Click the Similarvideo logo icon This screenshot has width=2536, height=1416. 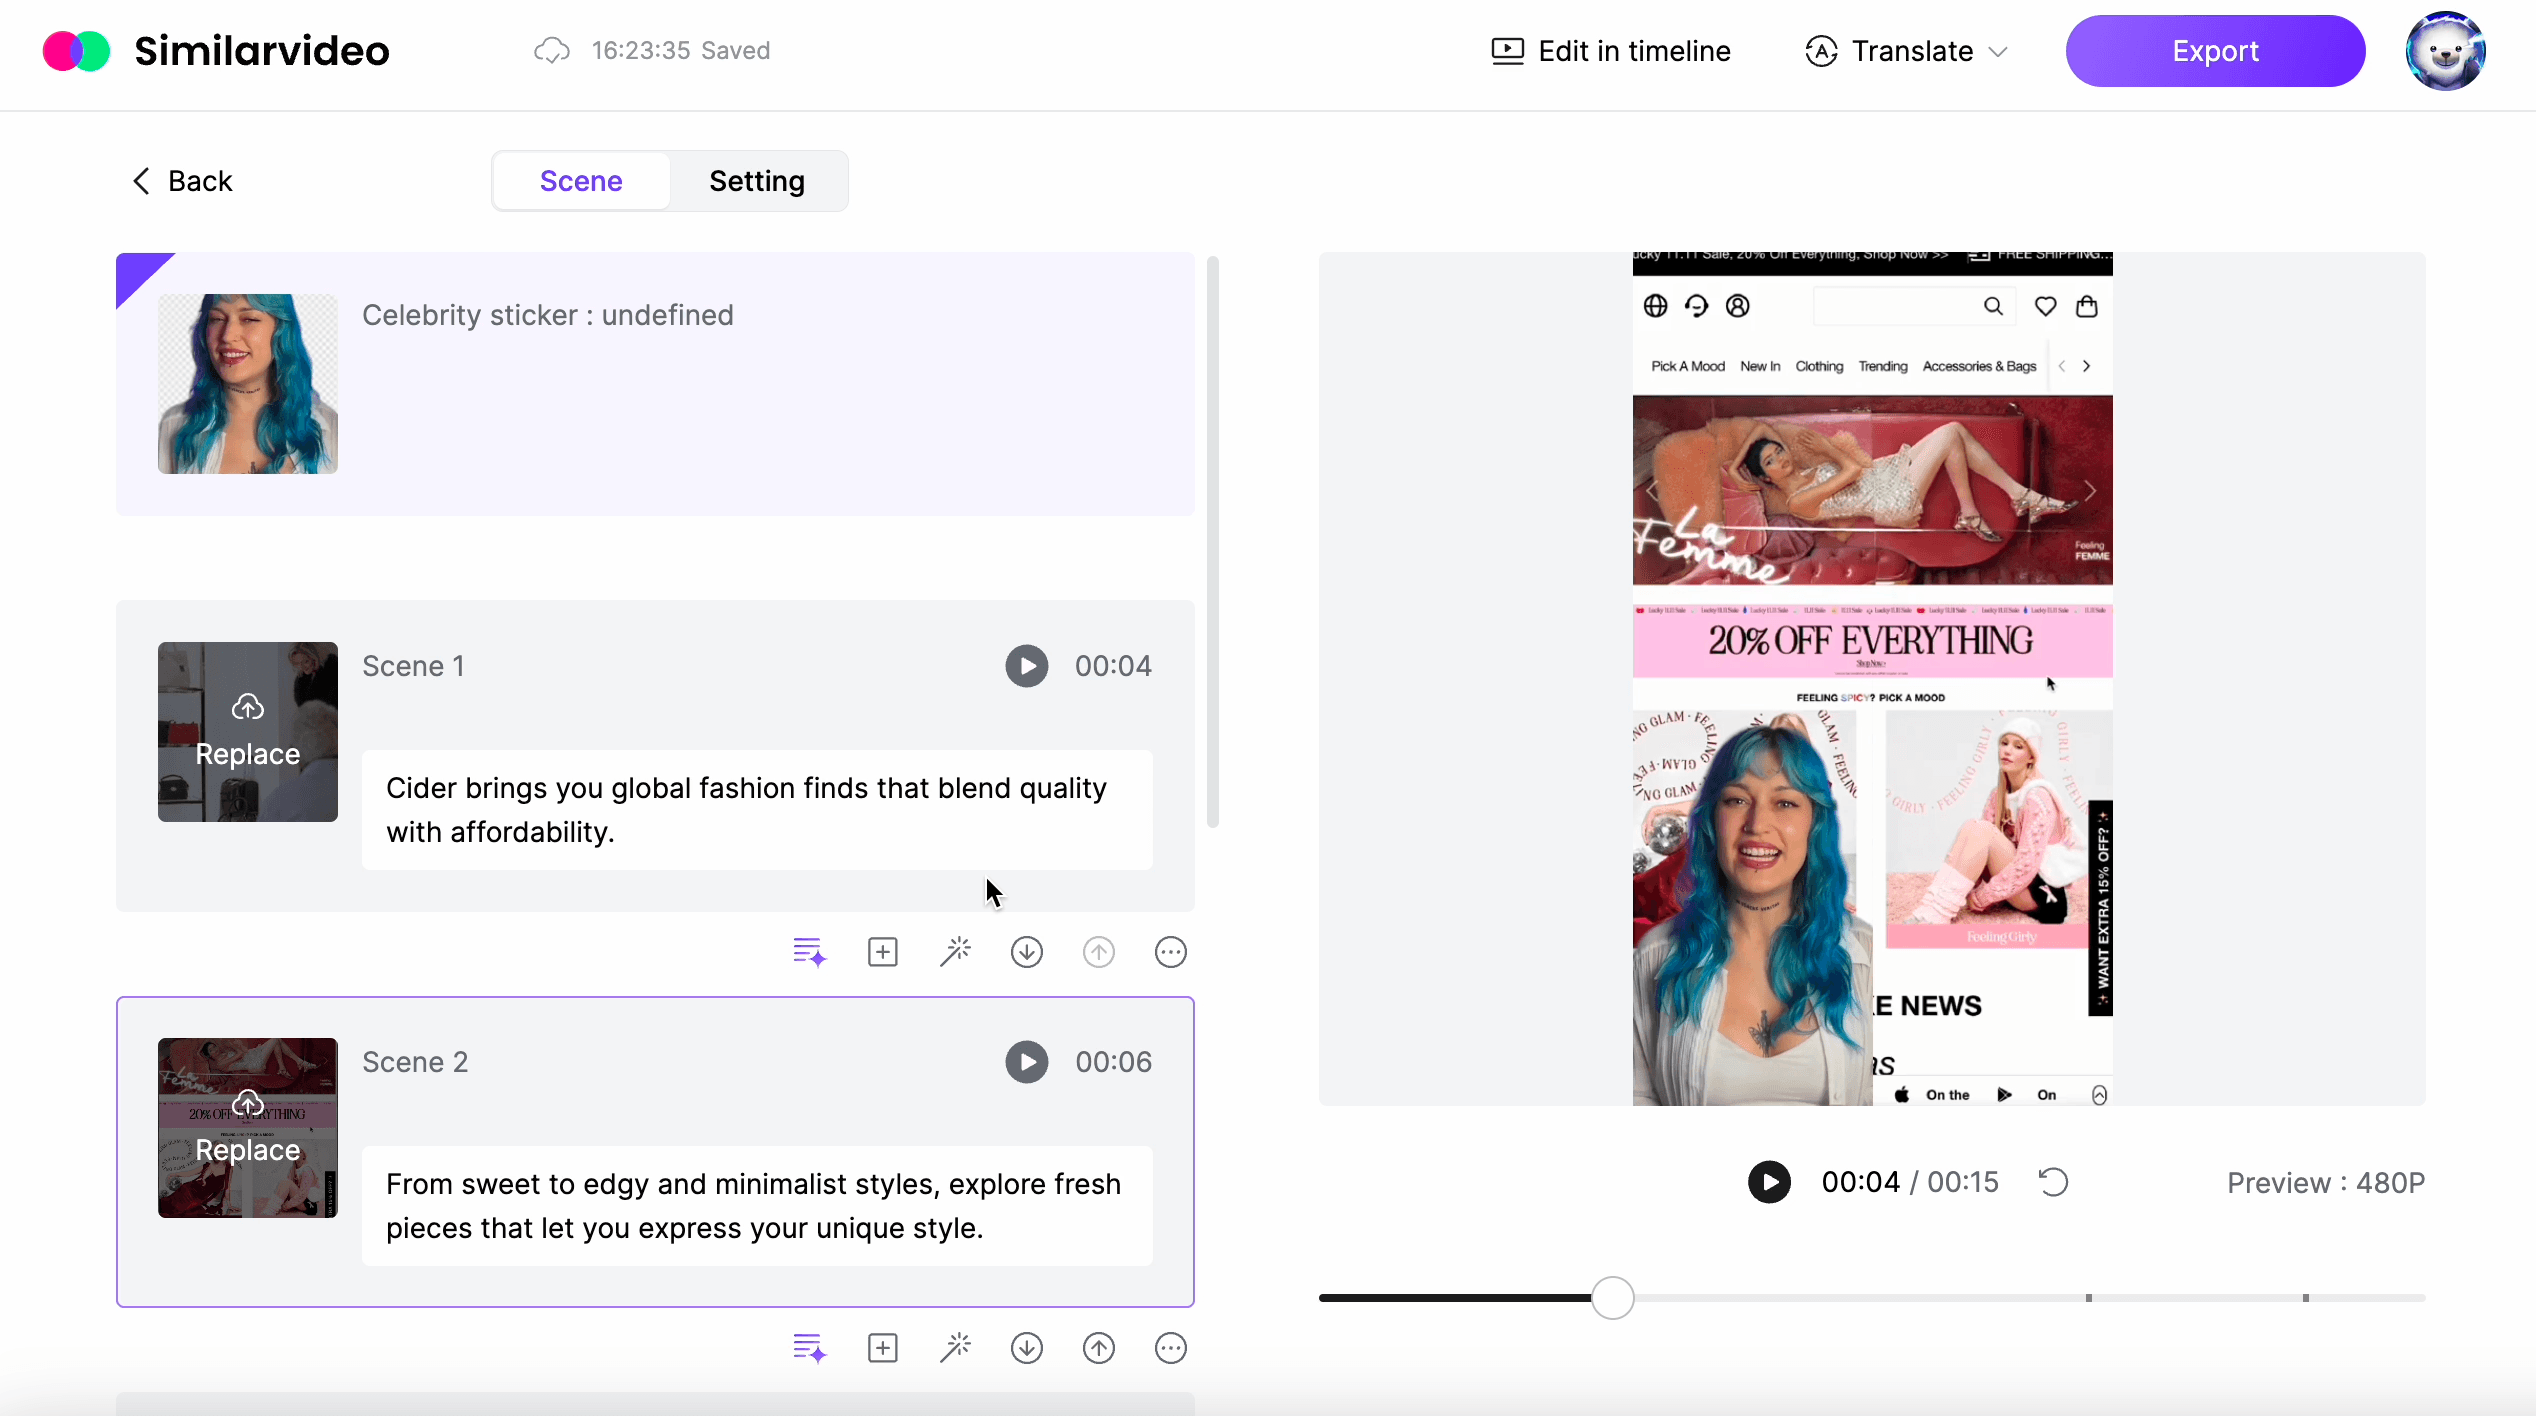76,51
